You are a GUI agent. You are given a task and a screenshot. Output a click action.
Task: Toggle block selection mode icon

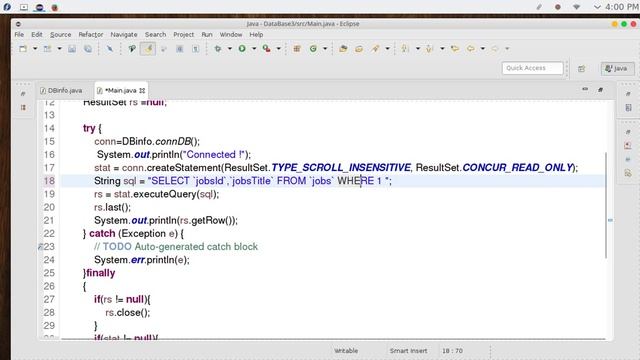tap(180, 49)
